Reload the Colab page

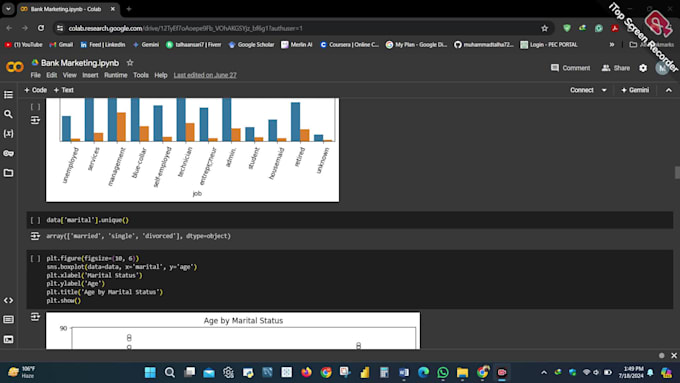[x=41, y=28]
